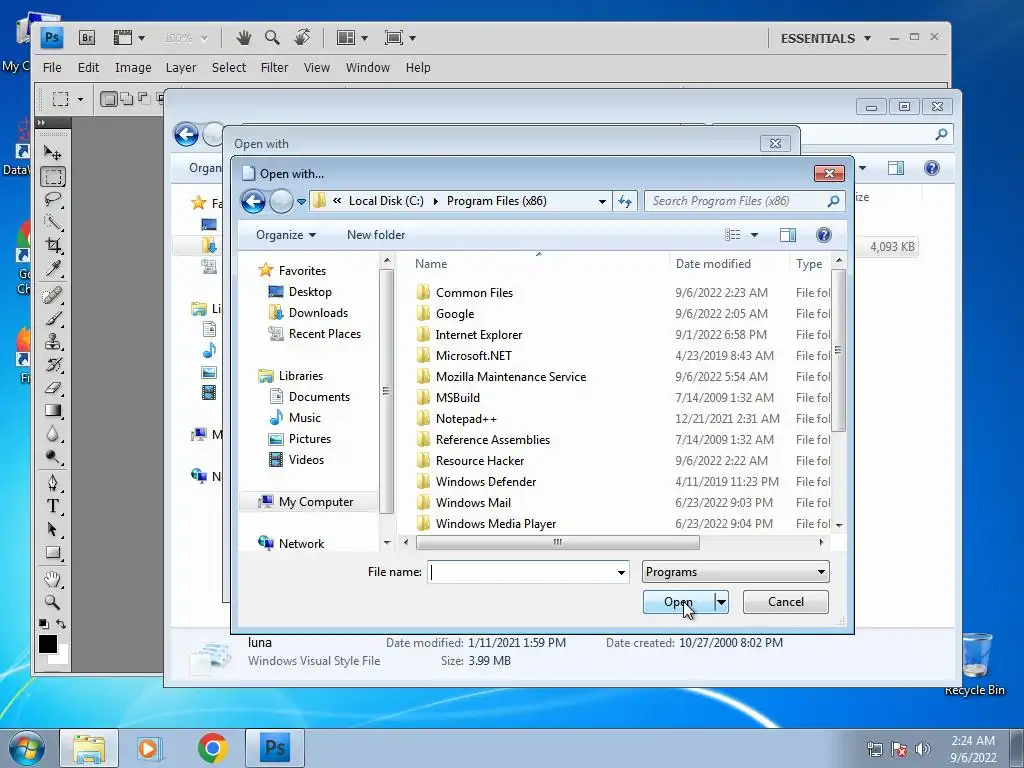Open the Image menu in Photoshop
This screenshot has width=1024, height=768.
tap(133, 67)
